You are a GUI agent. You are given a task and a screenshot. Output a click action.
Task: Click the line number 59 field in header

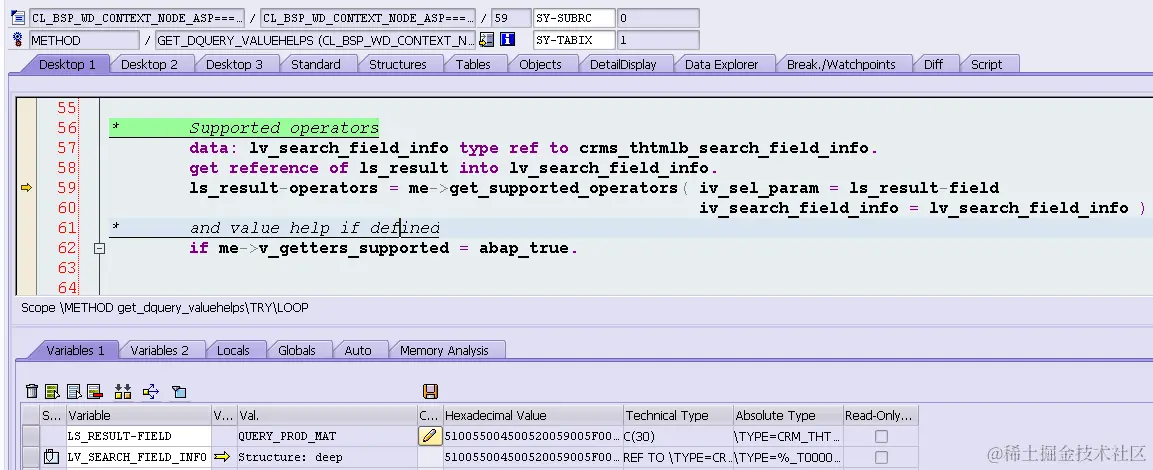click(x=511, y=18)
